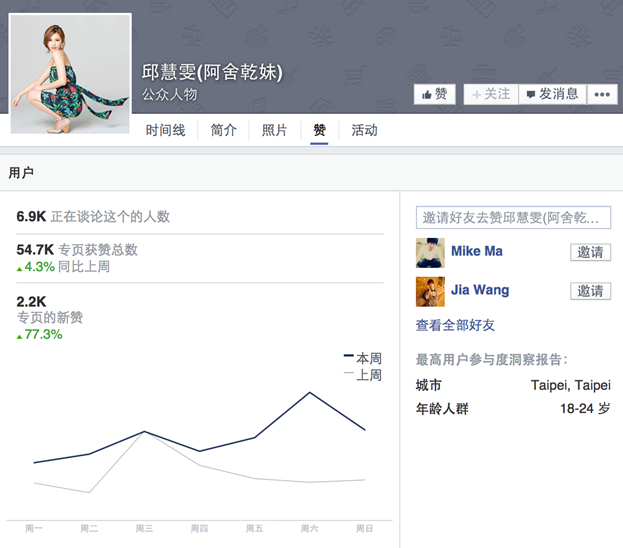Click Jia Wang's avatar thumbnail

click(x=430, y=292)
